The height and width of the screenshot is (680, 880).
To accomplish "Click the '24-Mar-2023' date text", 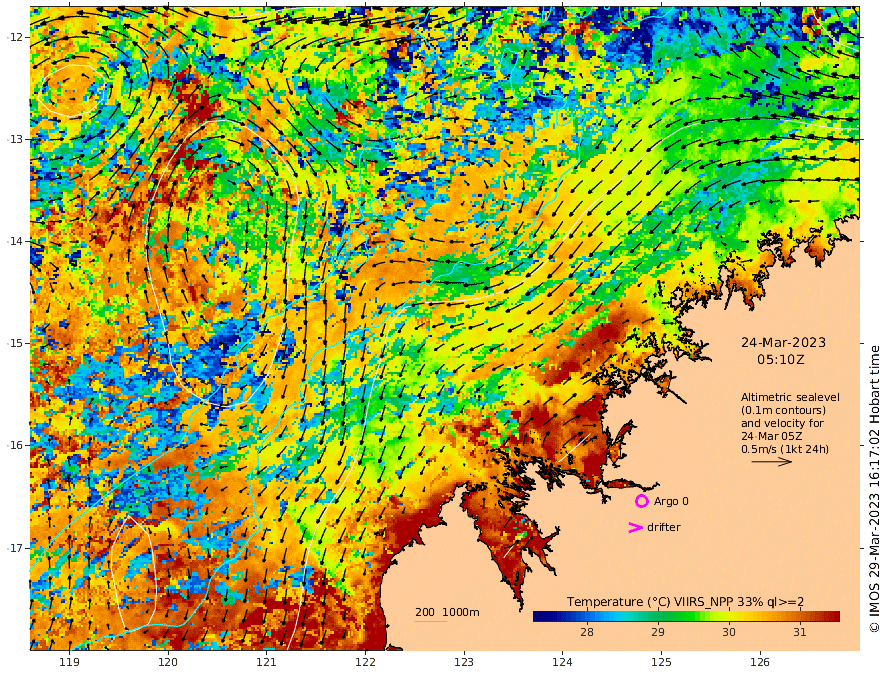I will pyautogui.click(x=783, y=342).
